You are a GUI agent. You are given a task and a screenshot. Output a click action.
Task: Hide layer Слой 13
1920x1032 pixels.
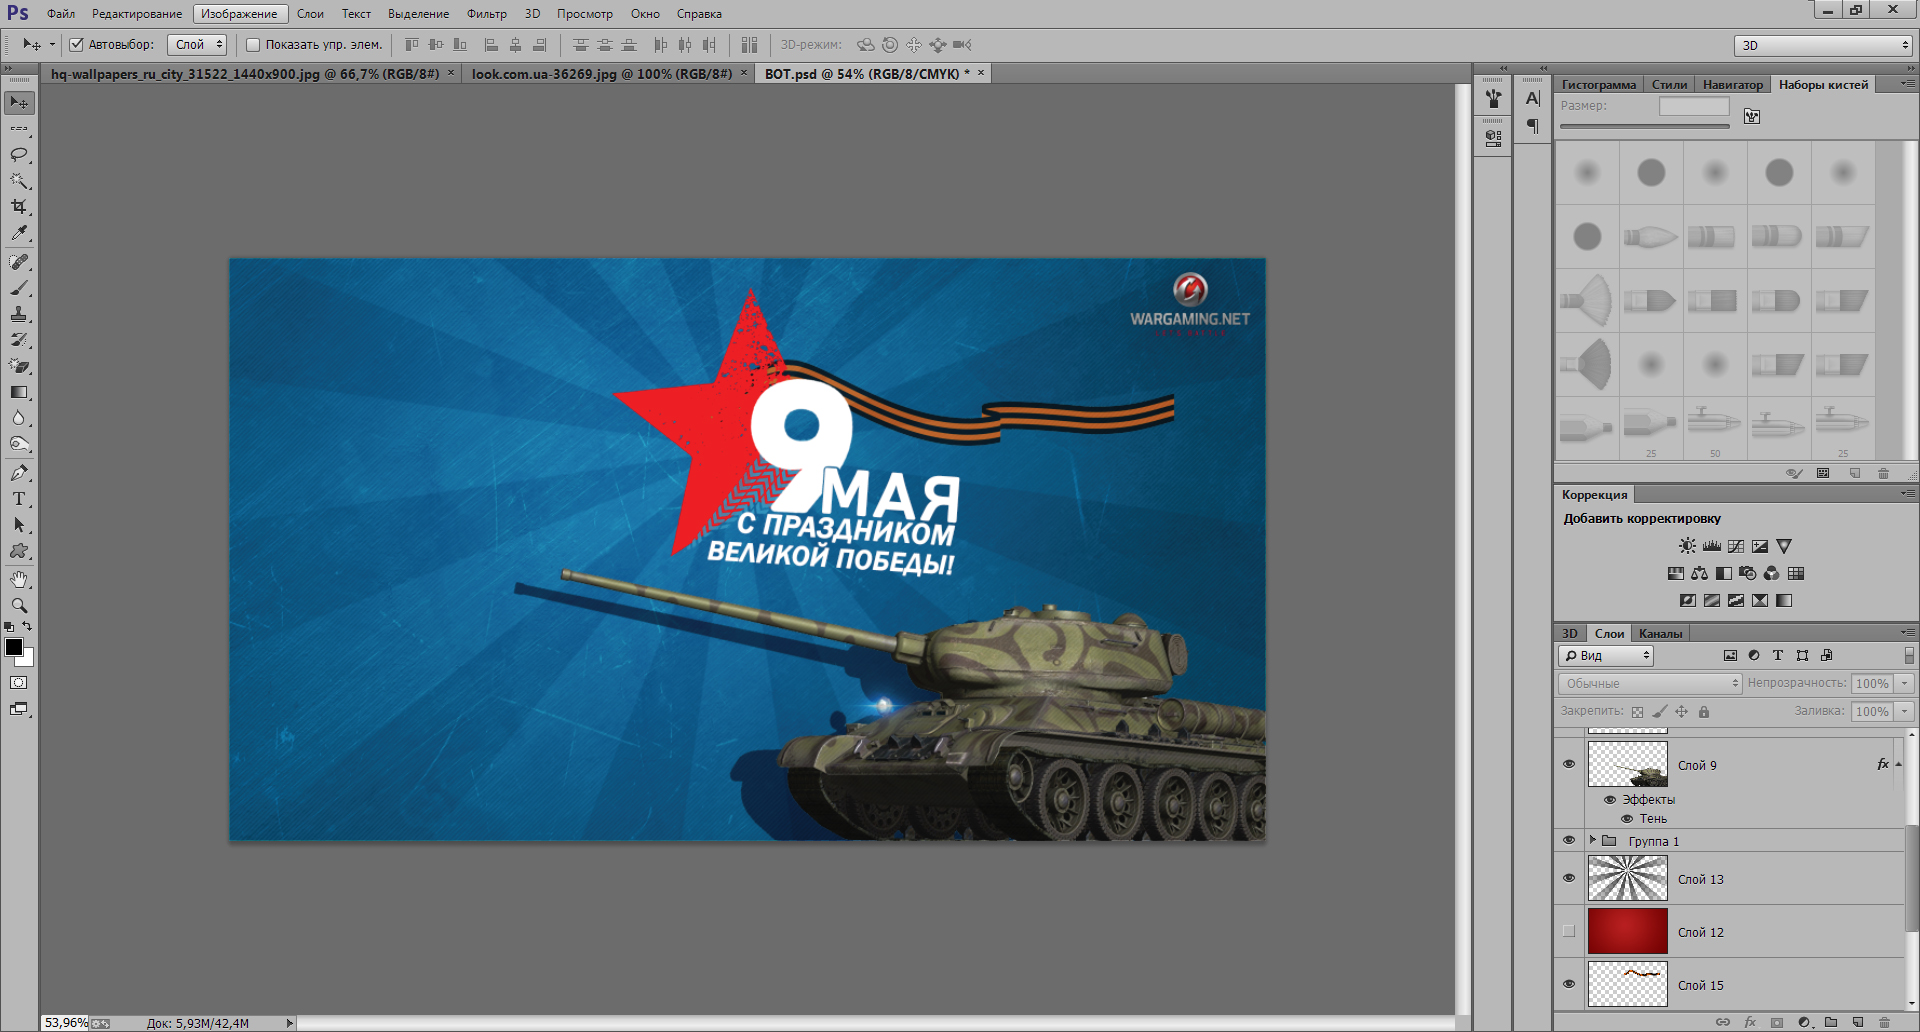(x=1569, y=878)
